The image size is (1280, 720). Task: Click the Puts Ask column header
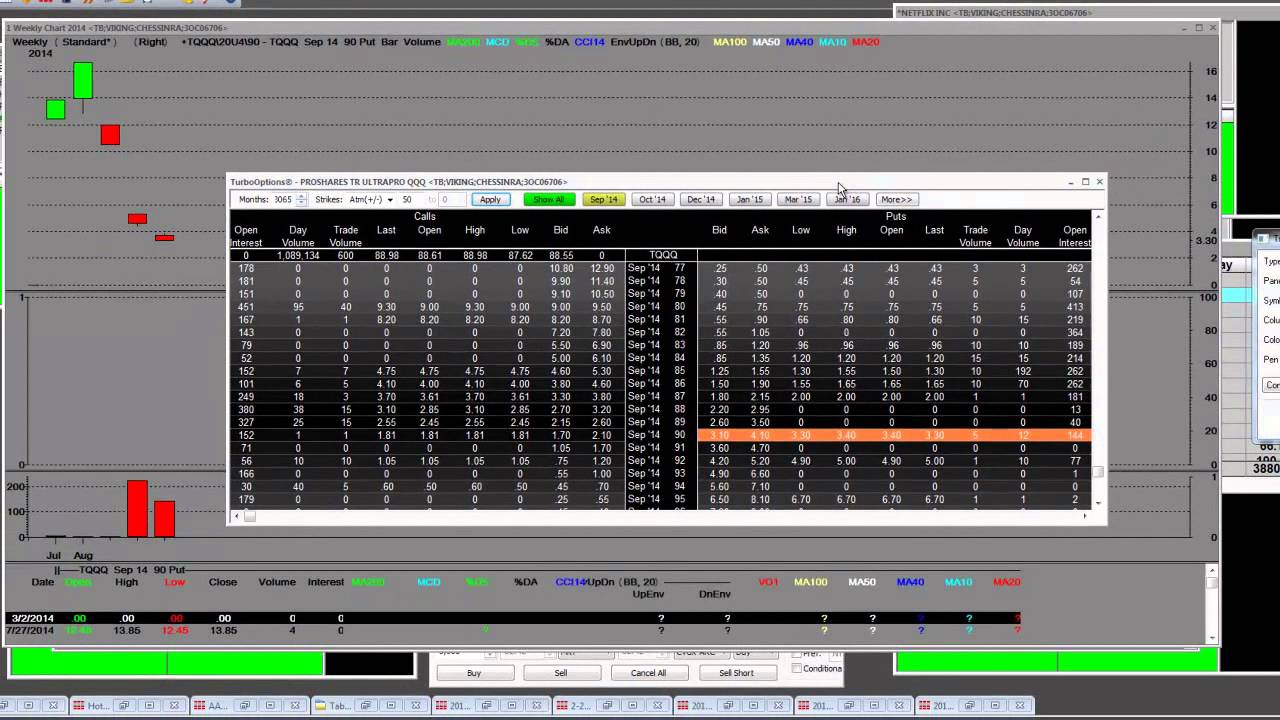pyautogui.click(x=760, y=230)
